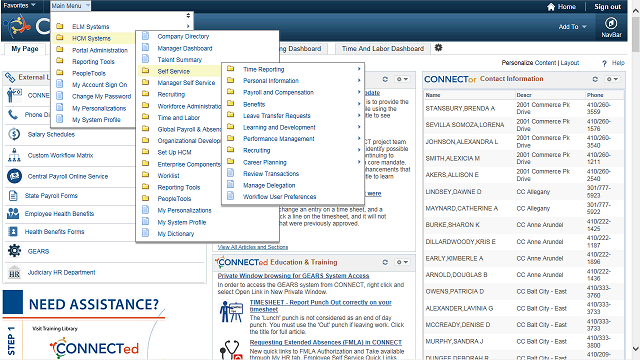Viewport: 640px width, 360px height.
Task: Select My Account Sign On entry
Action: pyautogui.click(x=100, y=85)
